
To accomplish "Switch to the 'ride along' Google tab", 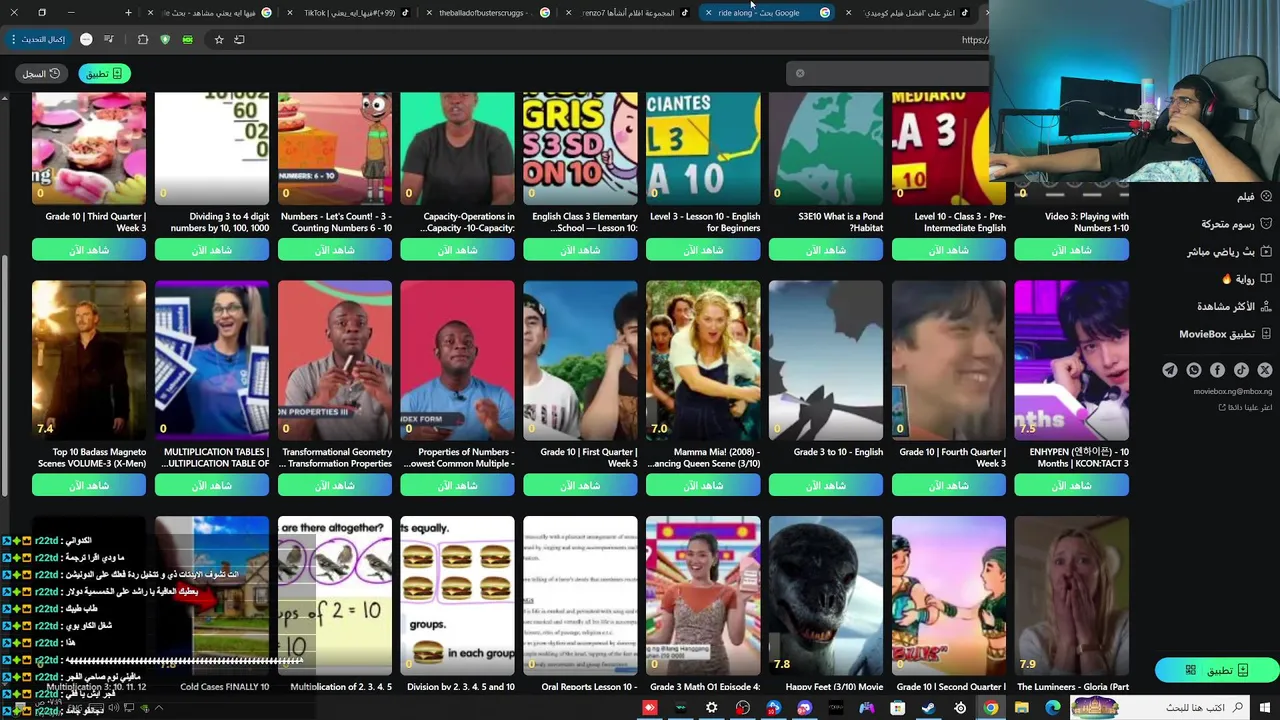I will point(768,12).
